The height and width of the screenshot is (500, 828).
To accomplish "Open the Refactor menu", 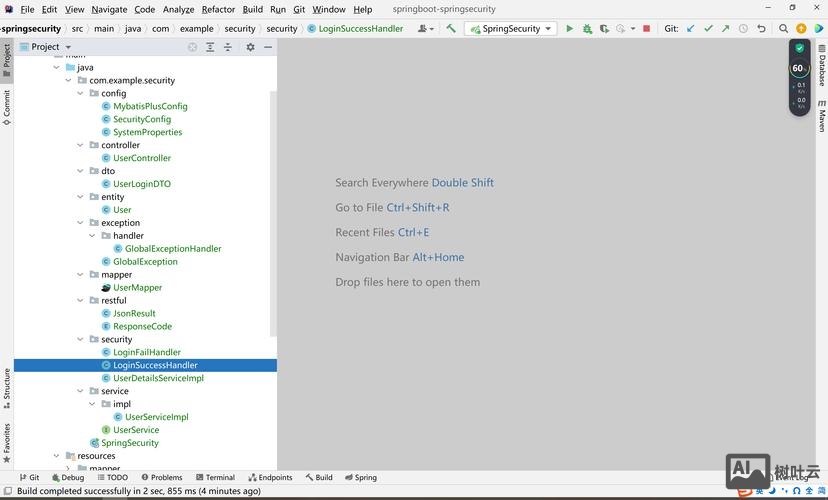I will [x=219, y=9].
